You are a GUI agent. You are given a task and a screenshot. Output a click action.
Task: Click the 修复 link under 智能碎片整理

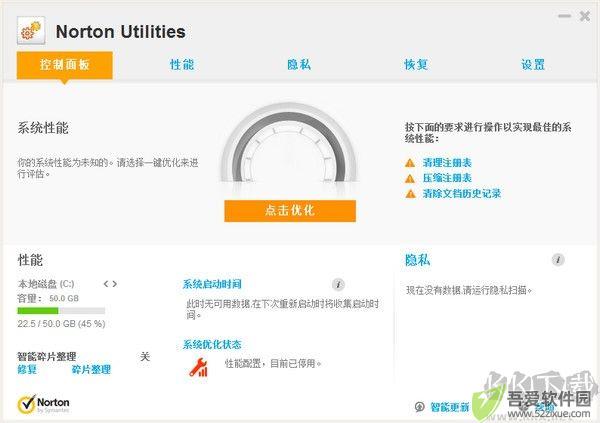point(27,369)
